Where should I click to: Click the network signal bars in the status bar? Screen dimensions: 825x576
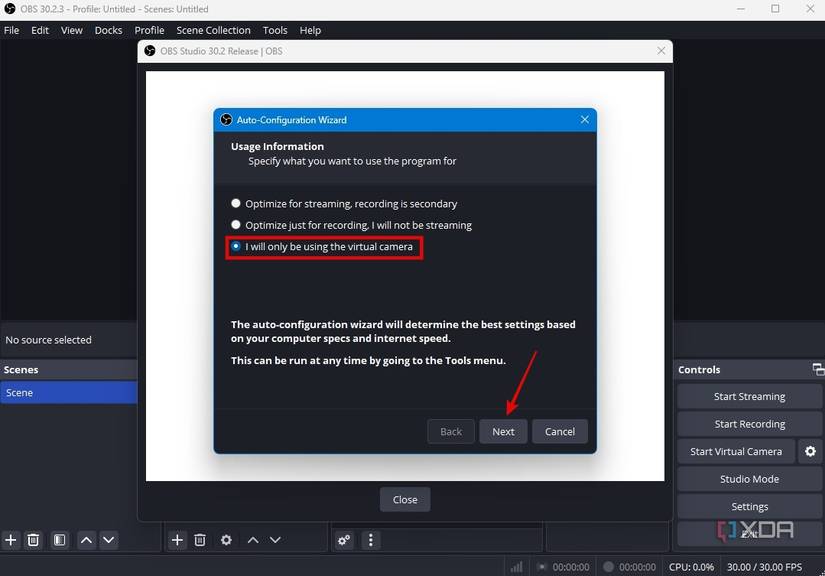(x=518, y=565)
